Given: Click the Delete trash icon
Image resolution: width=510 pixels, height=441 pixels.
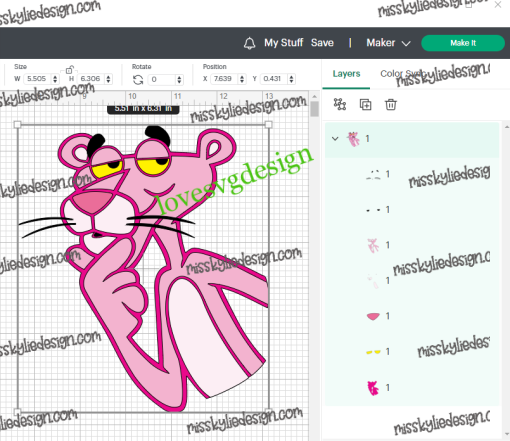Looking at the screenshot, I should click(x=391, y=105).
